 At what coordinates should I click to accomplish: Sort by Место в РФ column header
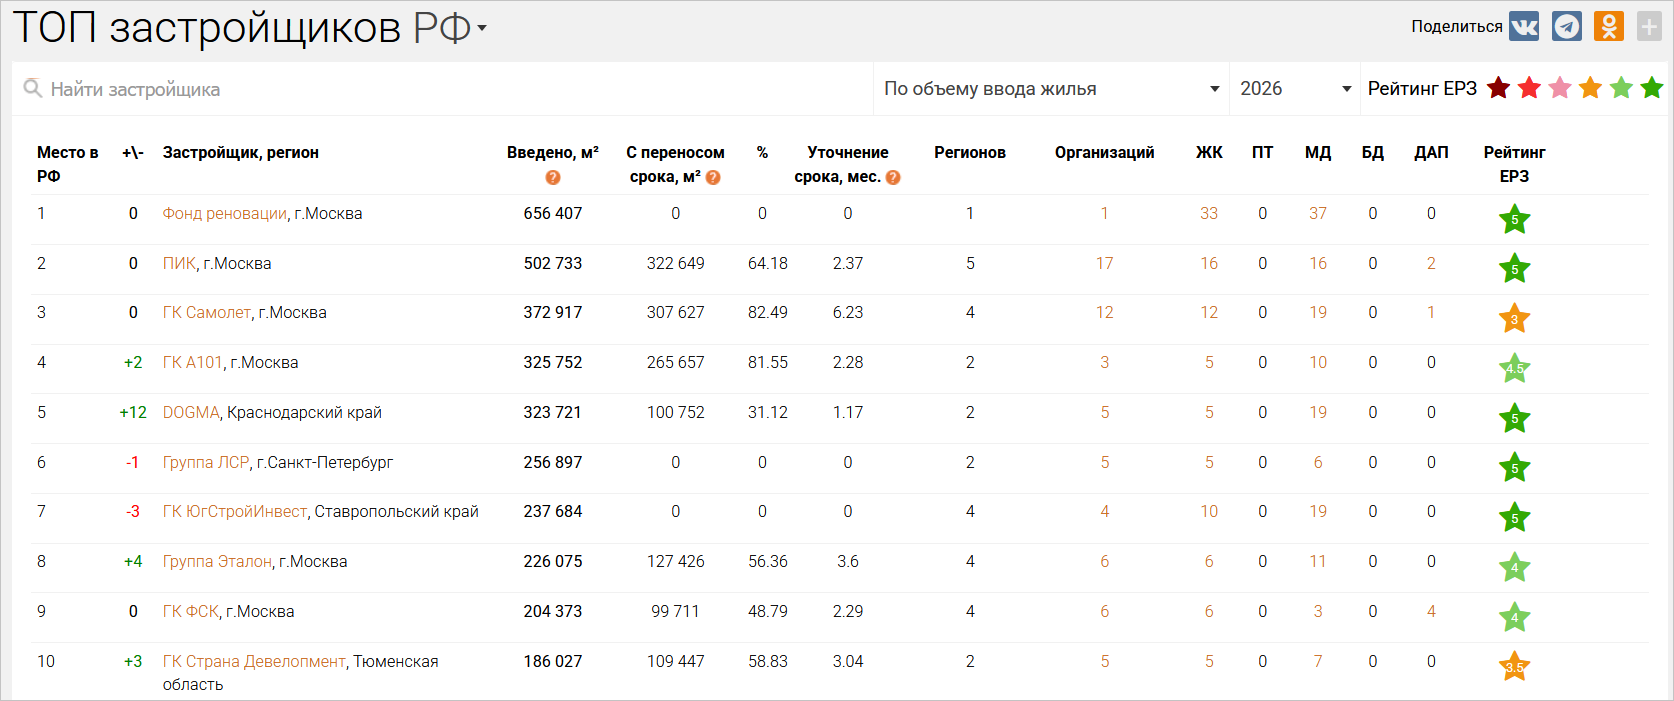click(x=67, y=164)
